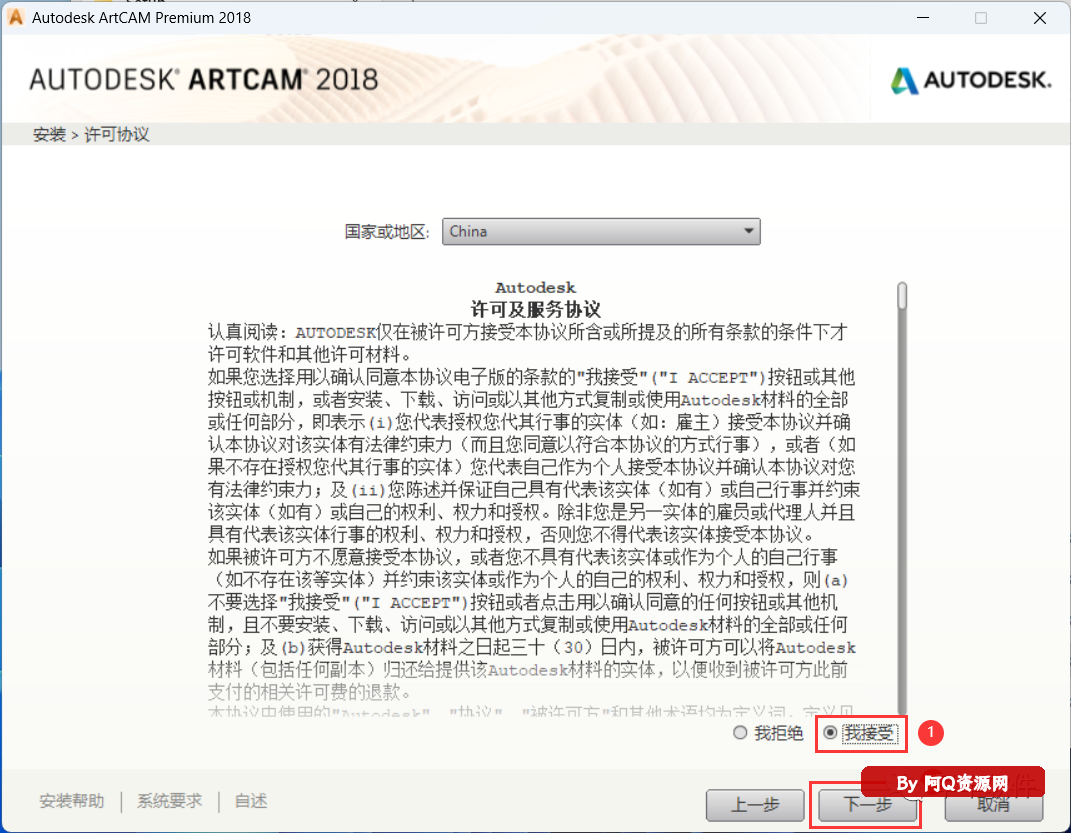This screenshot has height=833, width=1071.
Task: Click the Autodesk ArtCAM Premium 2018 window title
Action: [141, 18]
